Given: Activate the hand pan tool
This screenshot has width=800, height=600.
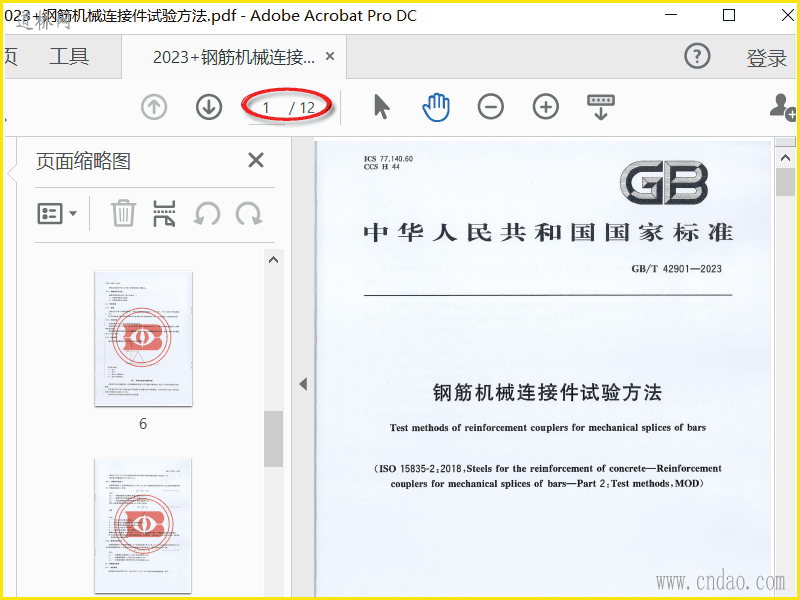Looking at the screenshot, I should pos(436,107).
